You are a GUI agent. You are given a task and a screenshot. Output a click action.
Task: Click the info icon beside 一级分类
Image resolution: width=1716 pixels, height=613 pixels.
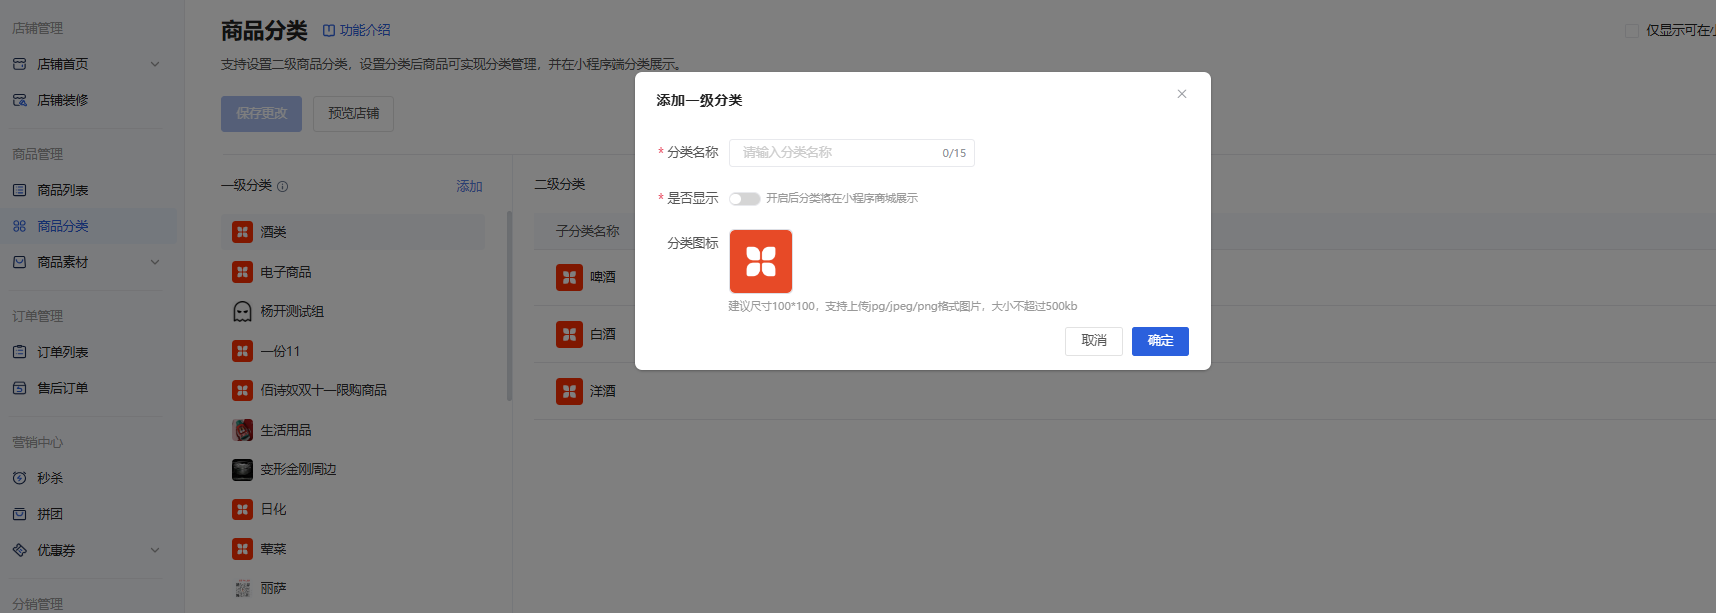282,186
